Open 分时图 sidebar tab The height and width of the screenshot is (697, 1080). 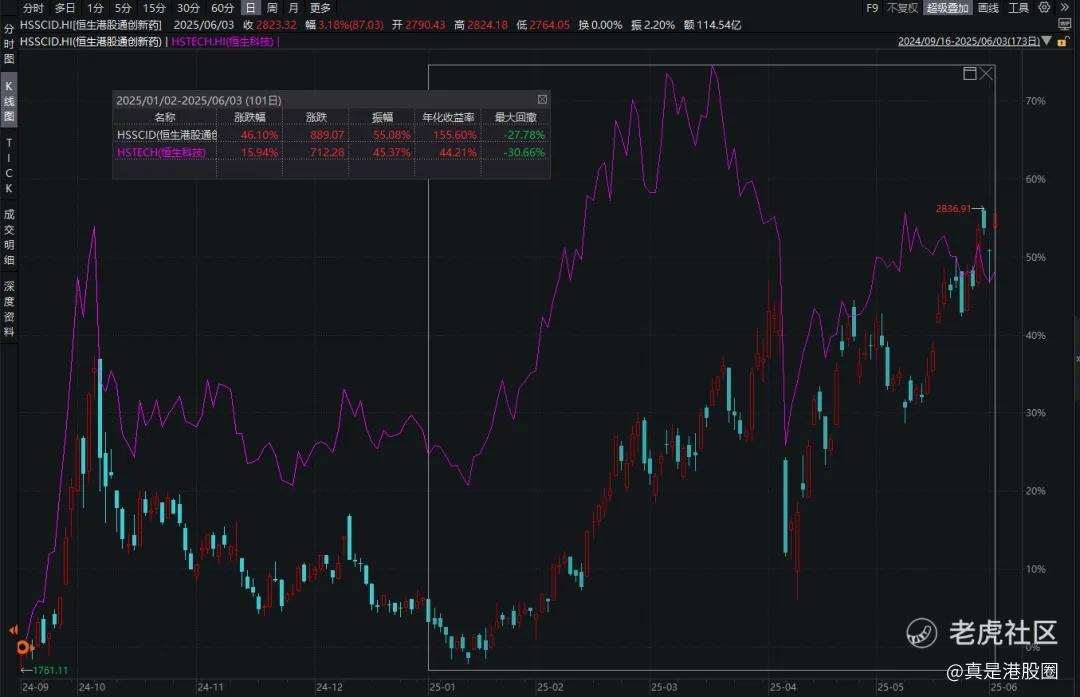[x=9, y=43]
